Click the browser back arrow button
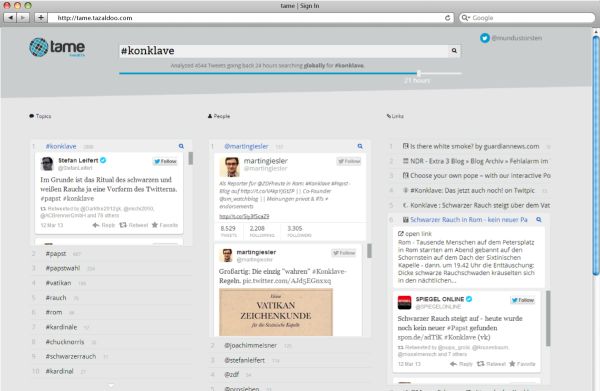Screen dimensions: 600x391 [x=10, y=18]
